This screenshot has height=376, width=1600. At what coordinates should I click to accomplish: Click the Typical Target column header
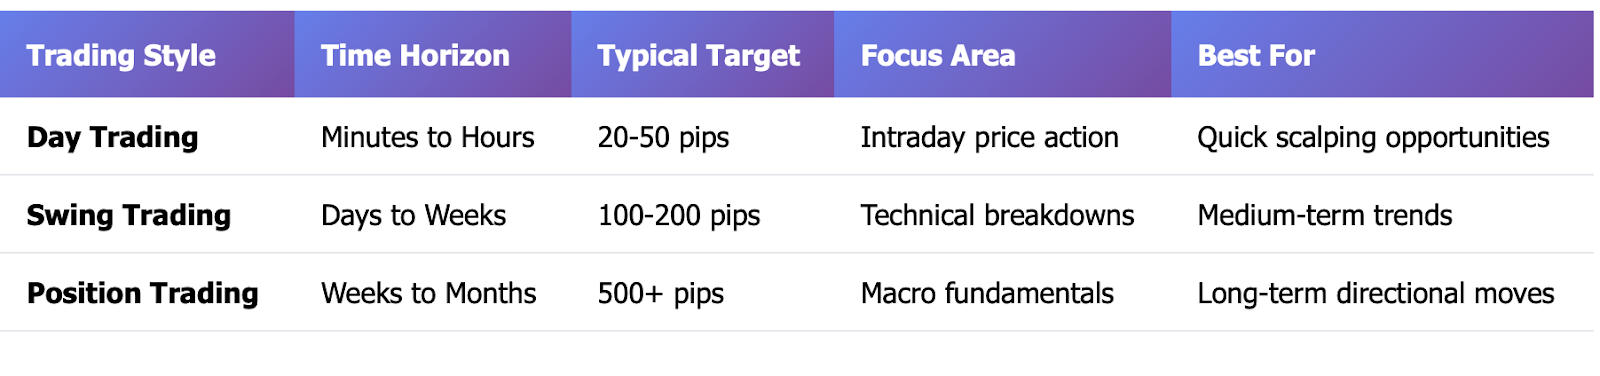pos(698,56)
